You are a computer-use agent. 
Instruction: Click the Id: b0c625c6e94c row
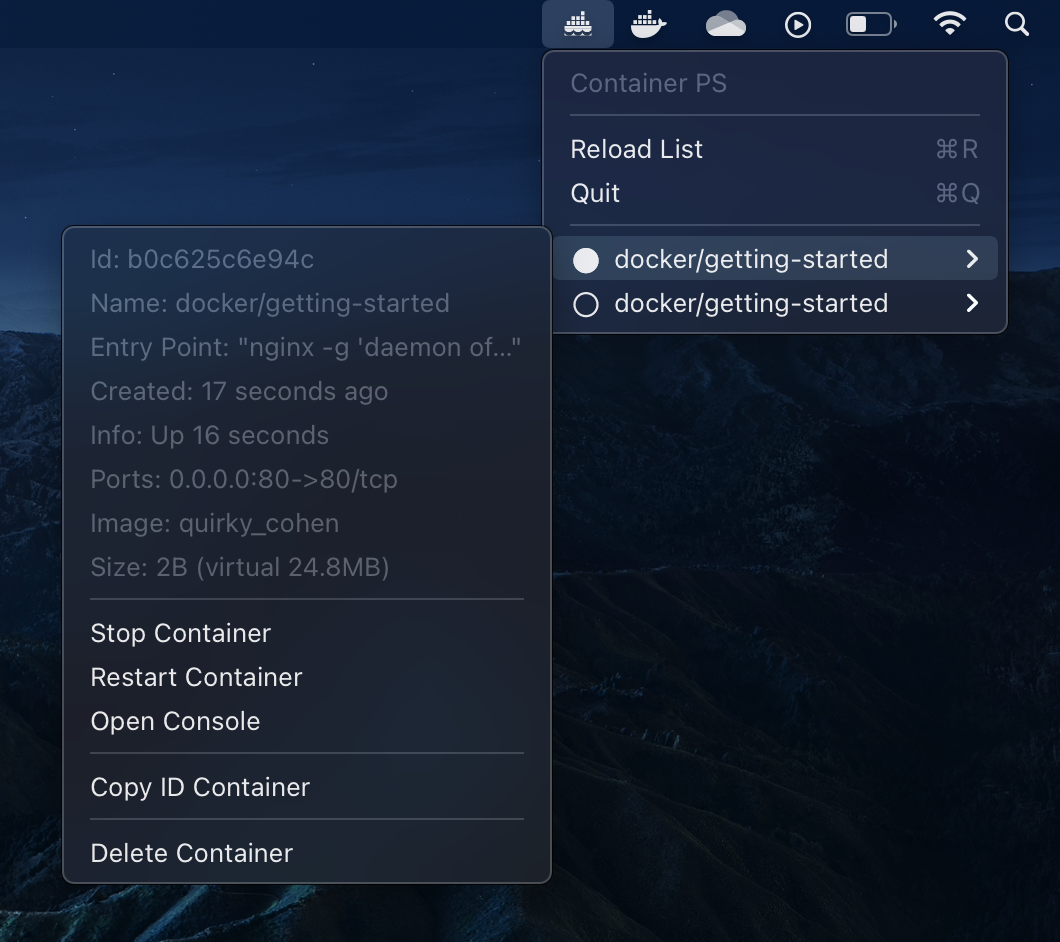(307, 260)
